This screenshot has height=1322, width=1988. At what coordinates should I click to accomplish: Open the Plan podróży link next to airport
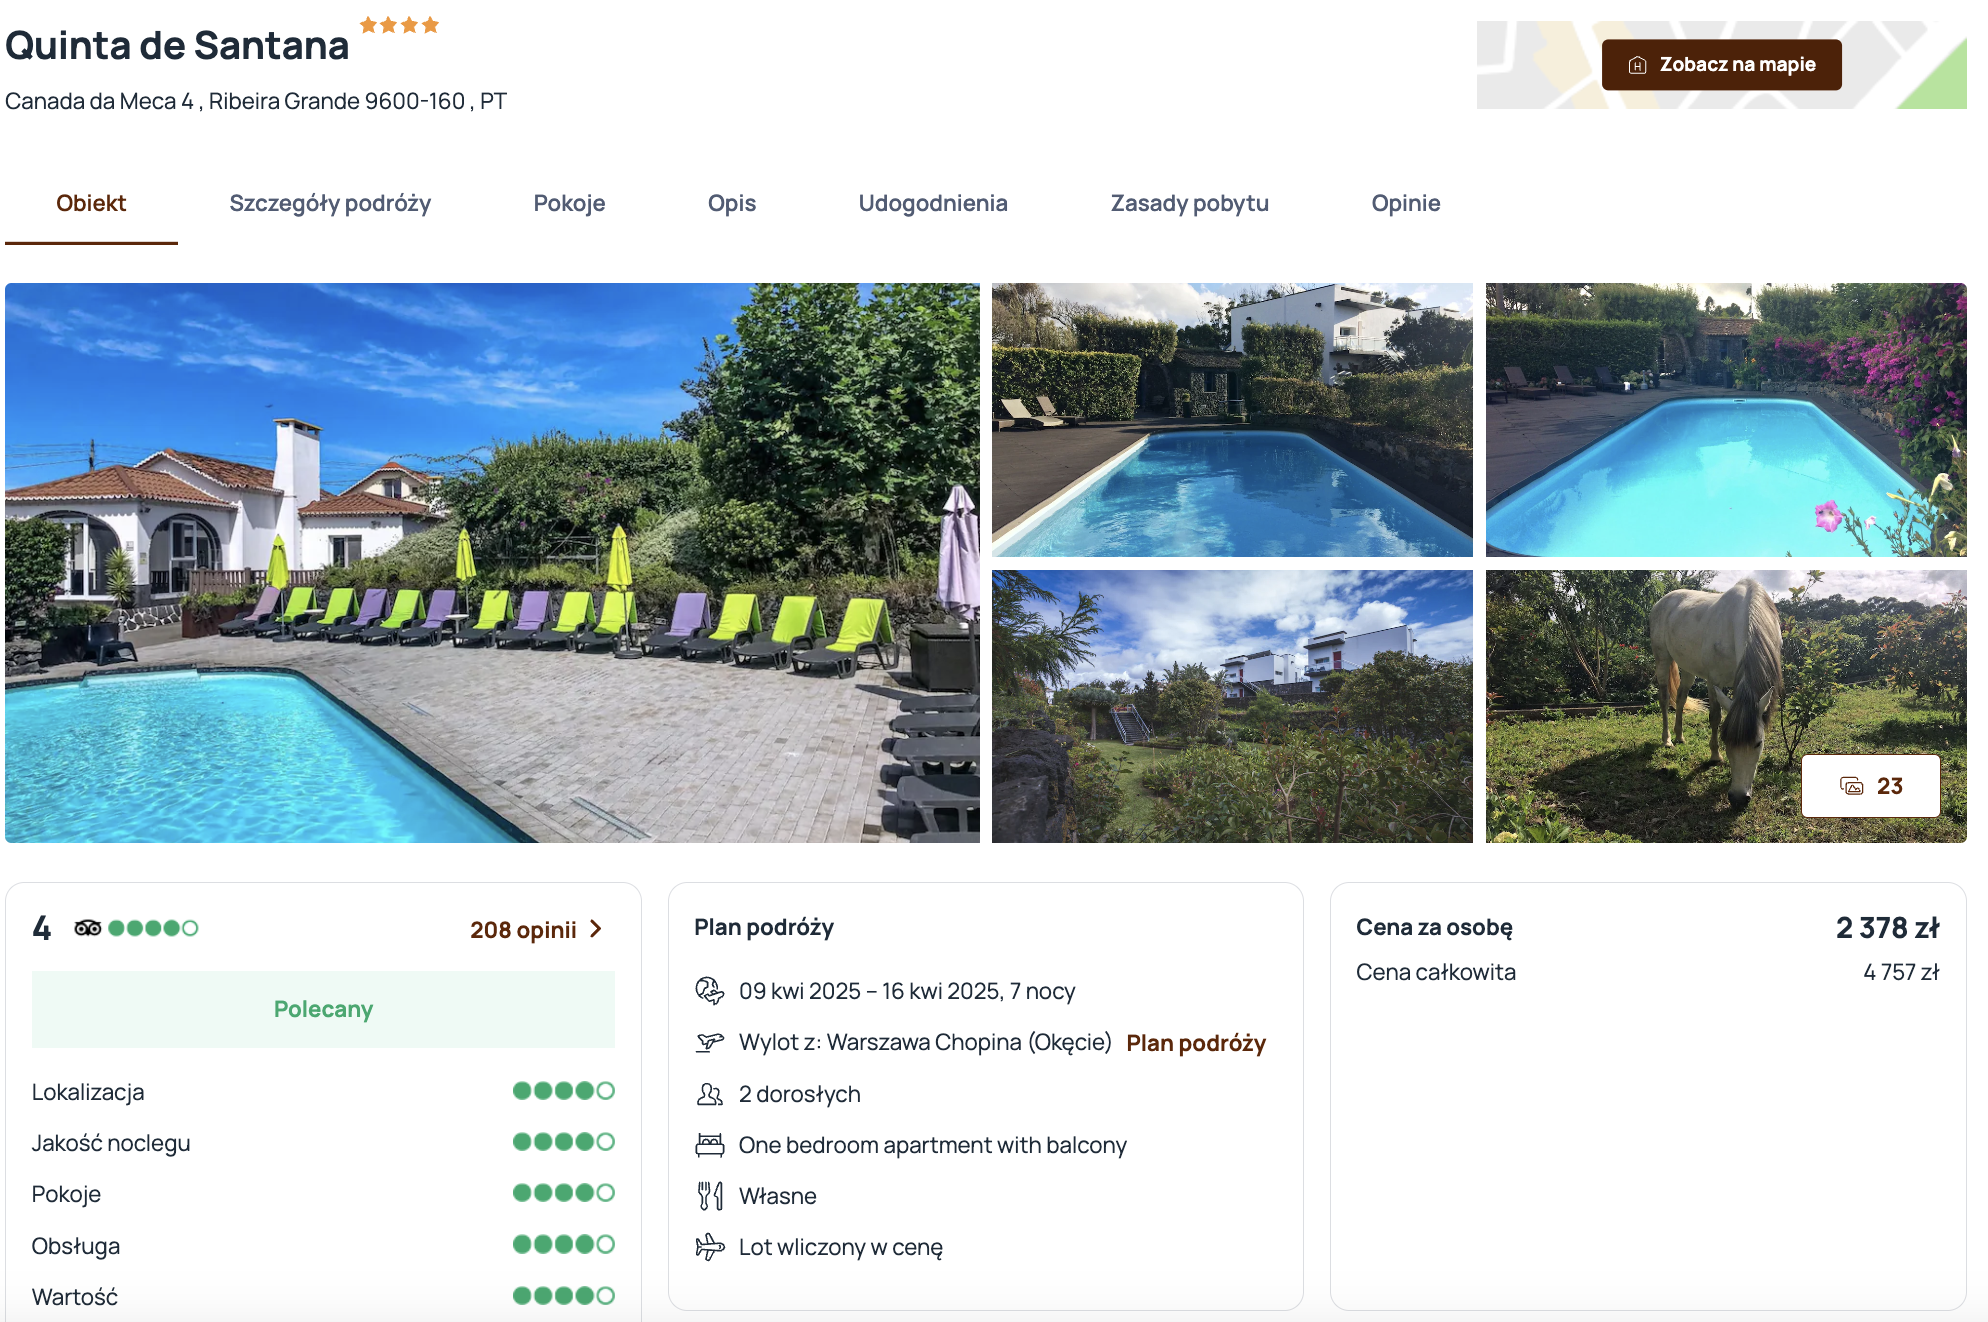click(x=1196, y=1043)
